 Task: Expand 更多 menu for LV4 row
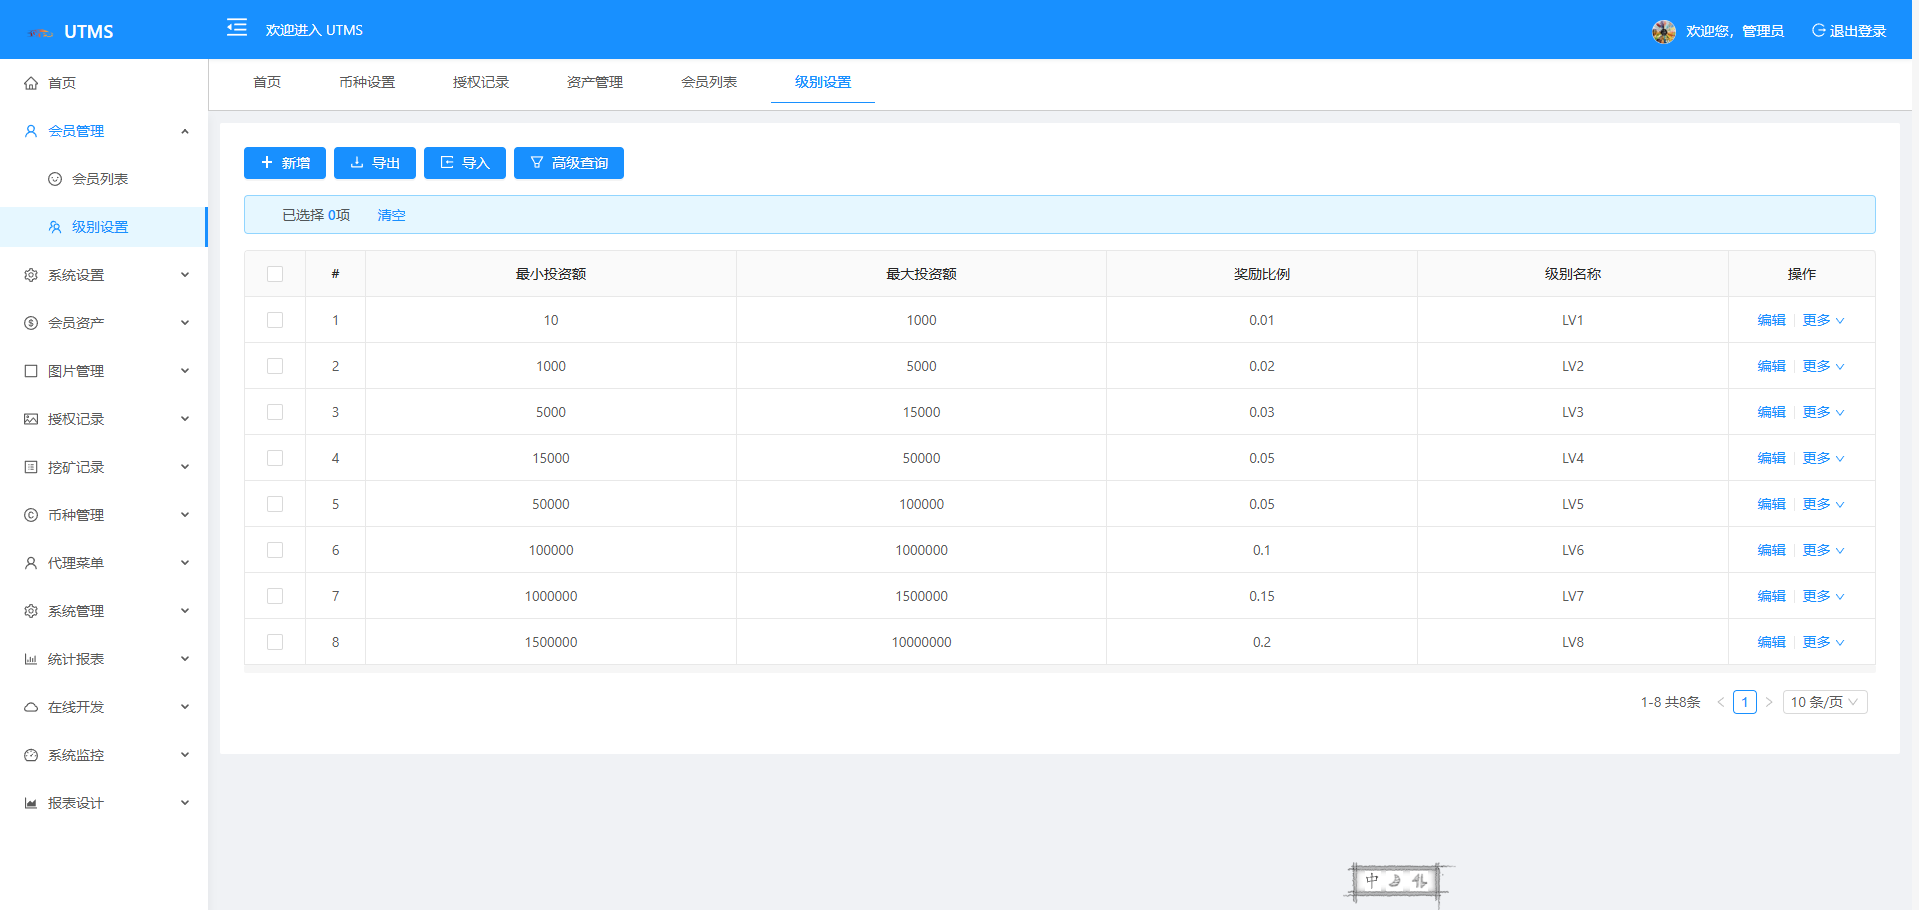[x=1822, y=458]
